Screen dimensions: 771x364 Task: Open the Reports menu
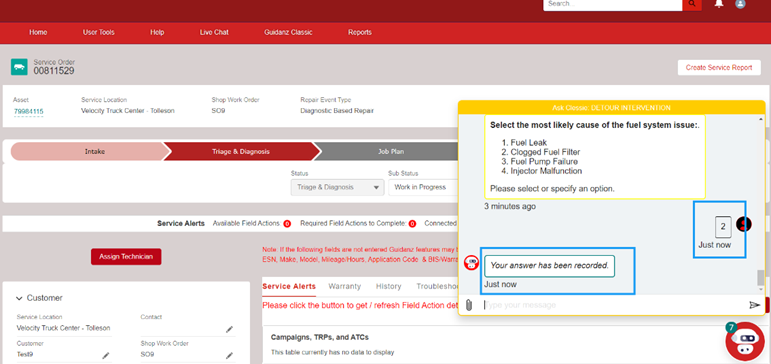pyautogui.click(x=360, y=32)
